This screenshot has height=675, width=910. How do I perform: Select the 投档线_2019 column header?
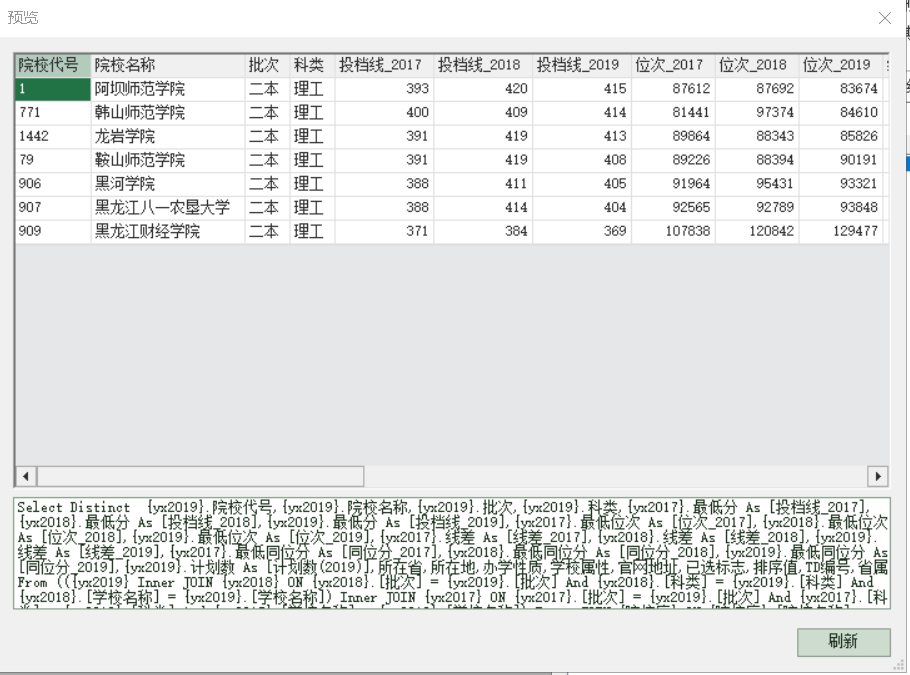(582, 65)
